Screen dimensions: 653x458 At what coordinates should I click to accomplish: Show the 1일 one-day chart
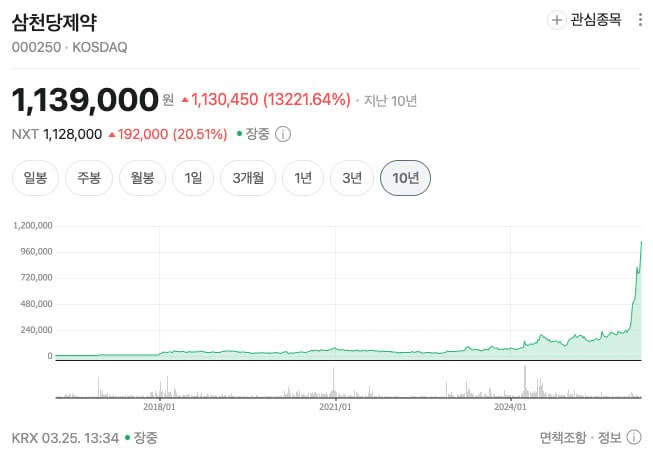pyautogui.click(x=193, y=179)
